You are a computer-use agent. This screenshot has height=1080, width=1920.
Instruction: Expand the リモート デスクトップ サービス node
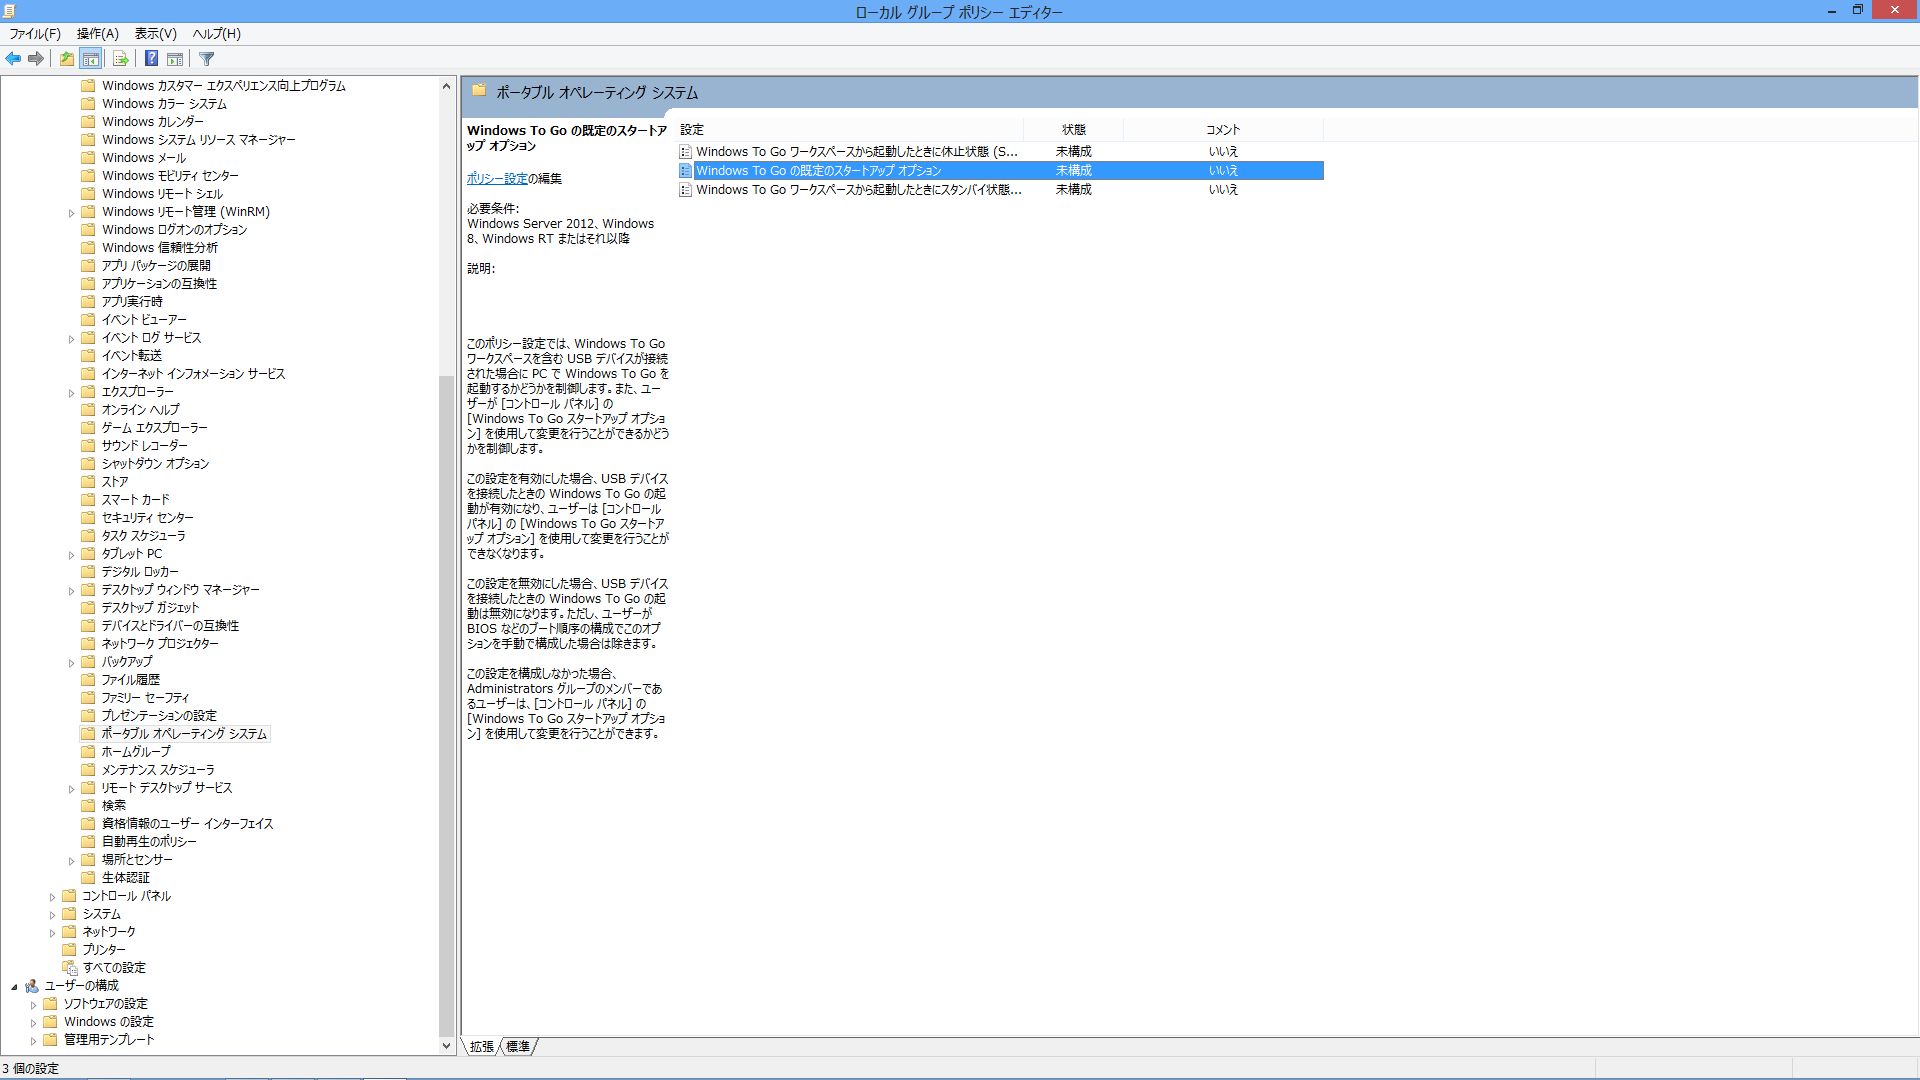tap(71, 789)
